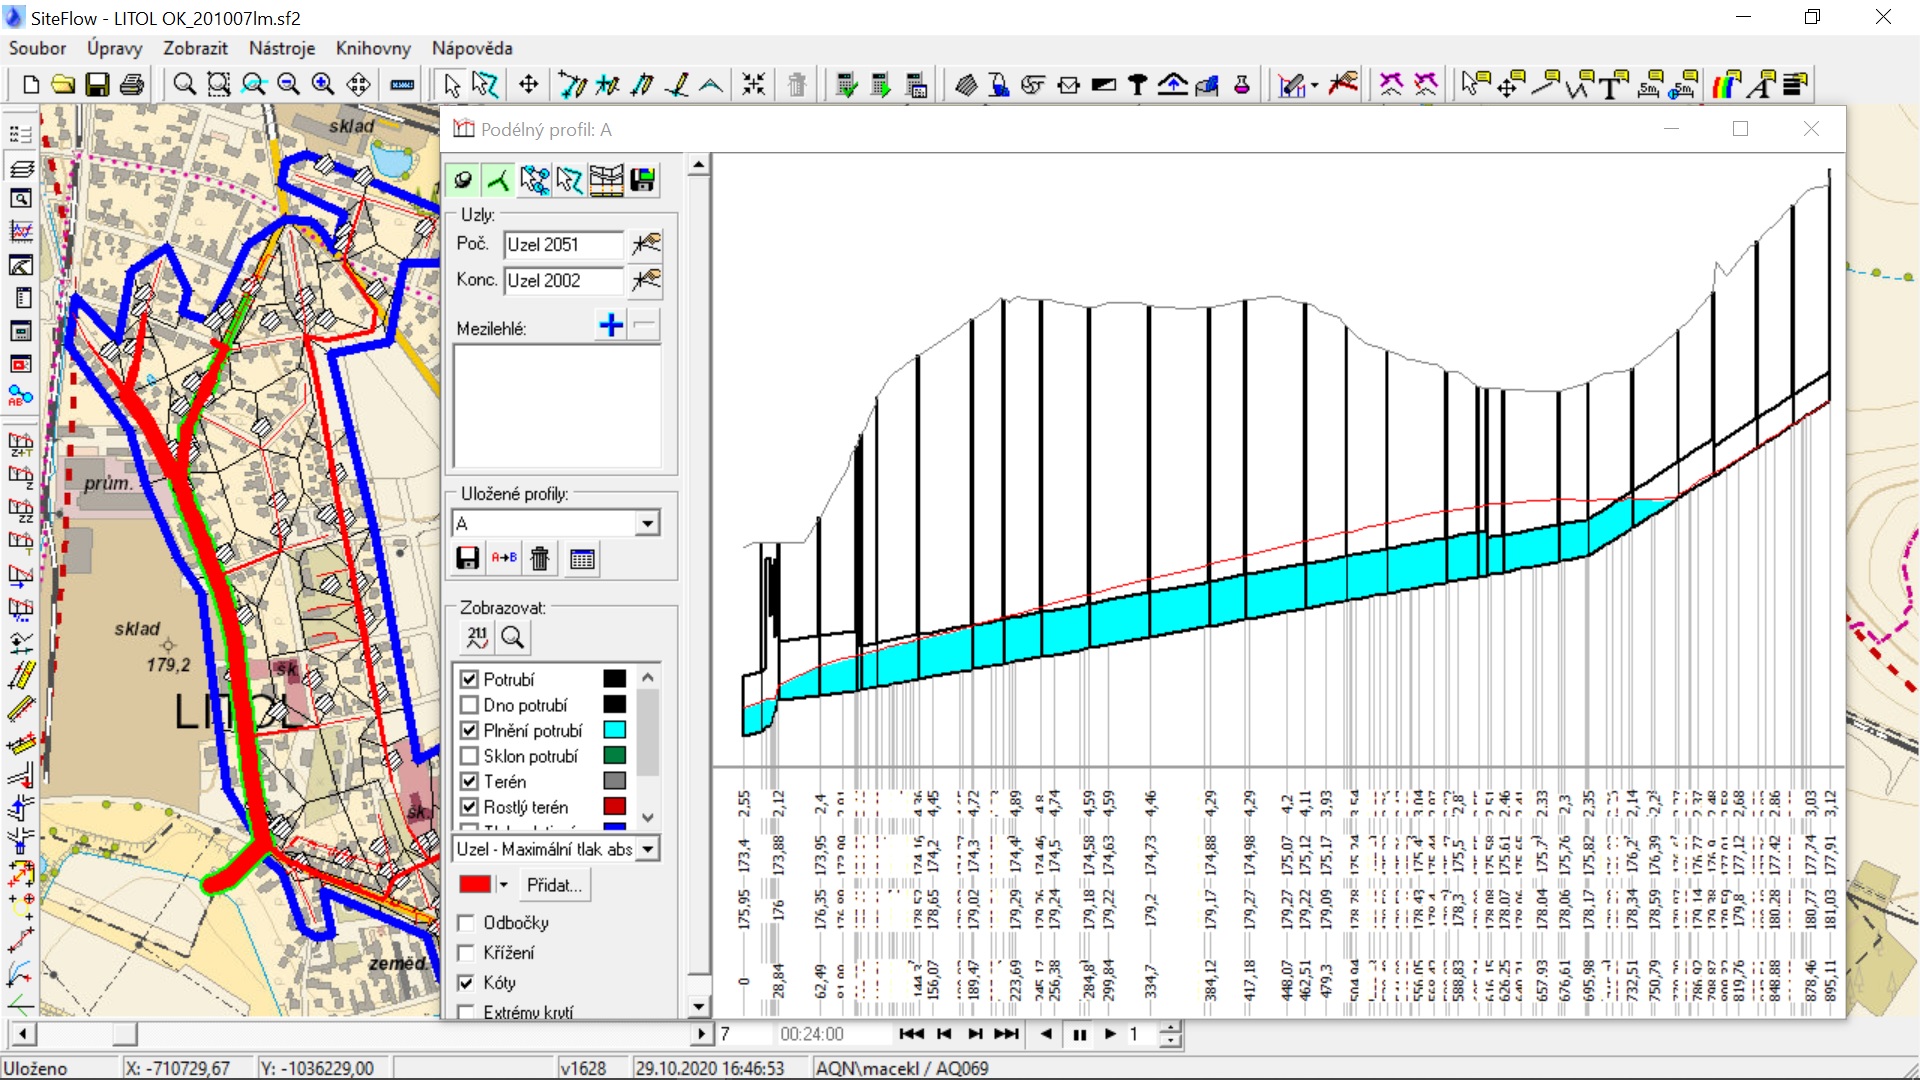This screenshot has height=1080, width=1920.
Task: Select the pan view icon
Action: pyautogui.click(x=358, y=85)
